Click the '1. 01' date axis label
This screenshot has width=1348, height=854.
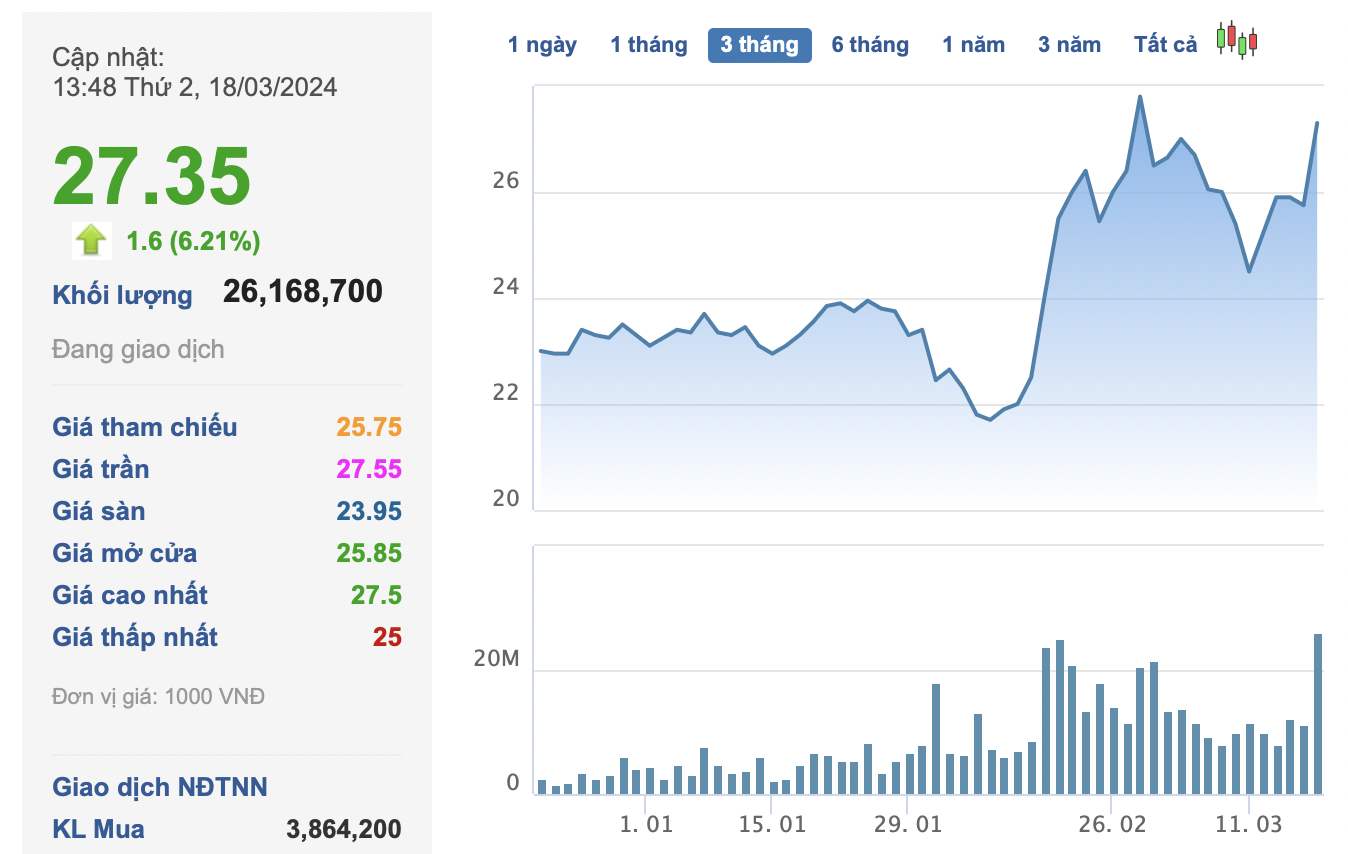646,826
